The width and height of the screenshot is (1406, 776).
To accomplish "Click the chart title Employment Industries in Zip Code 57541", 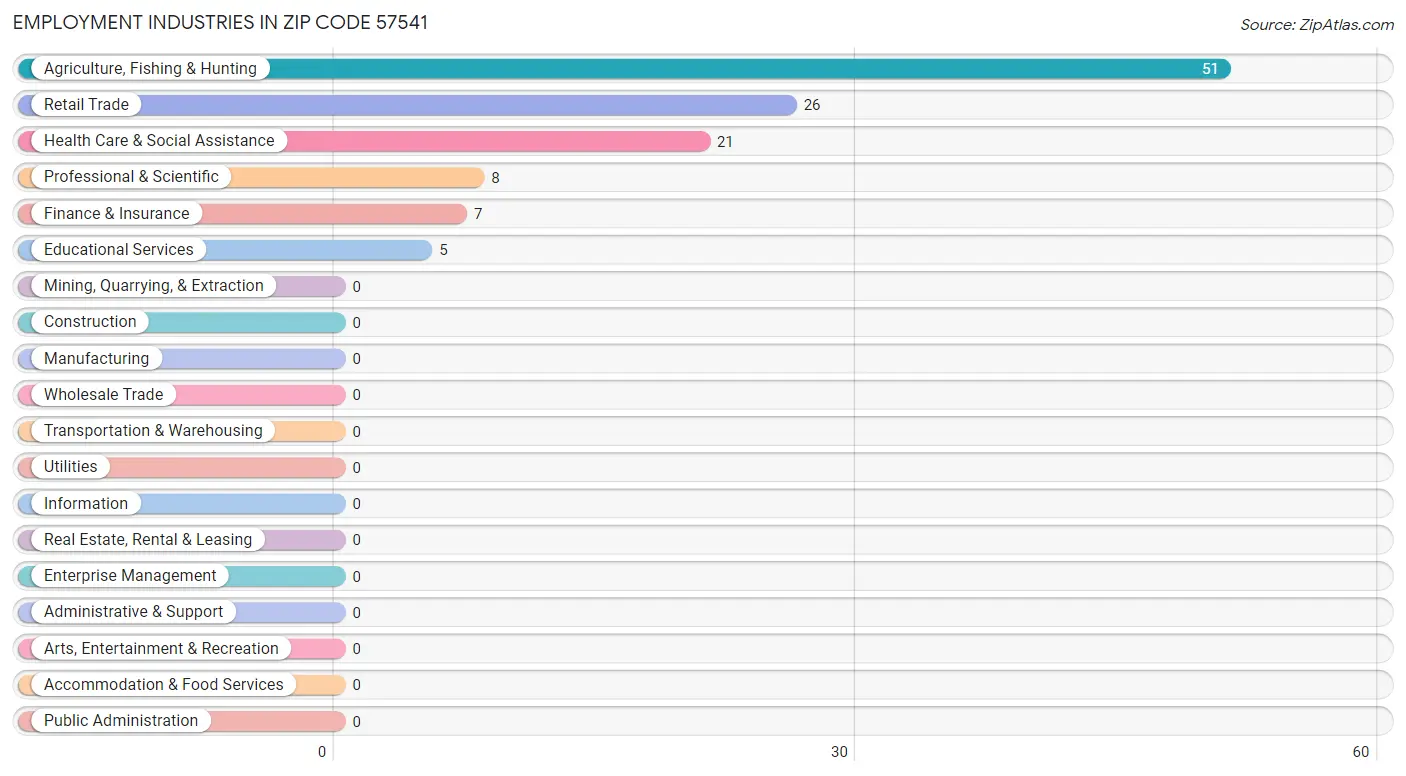I will click(x=220, y=22).
